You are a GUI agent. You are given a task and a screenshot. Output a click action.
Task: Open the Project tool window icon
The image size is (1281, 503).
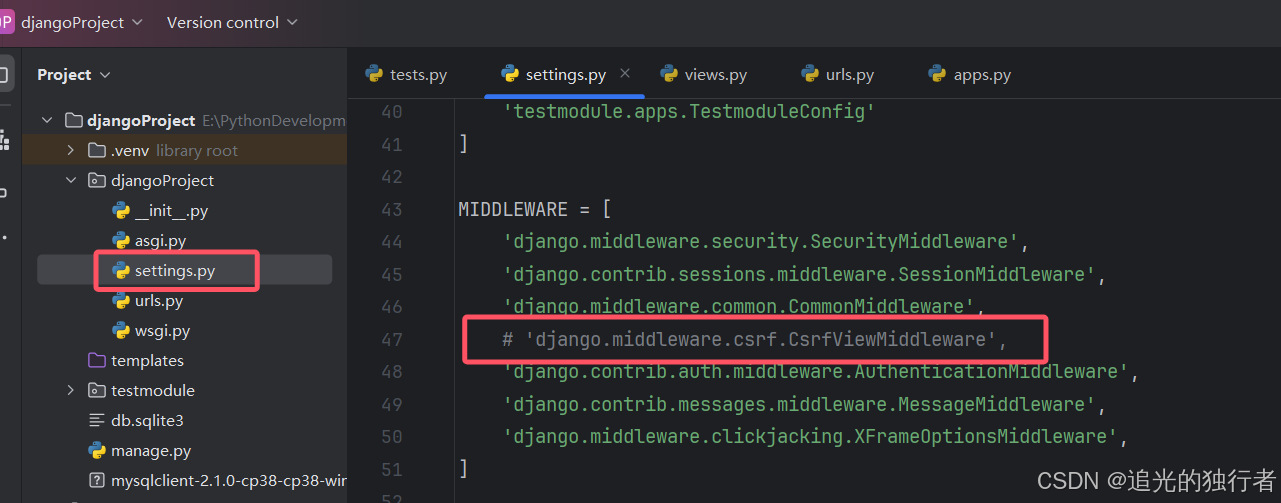[5, 75]
